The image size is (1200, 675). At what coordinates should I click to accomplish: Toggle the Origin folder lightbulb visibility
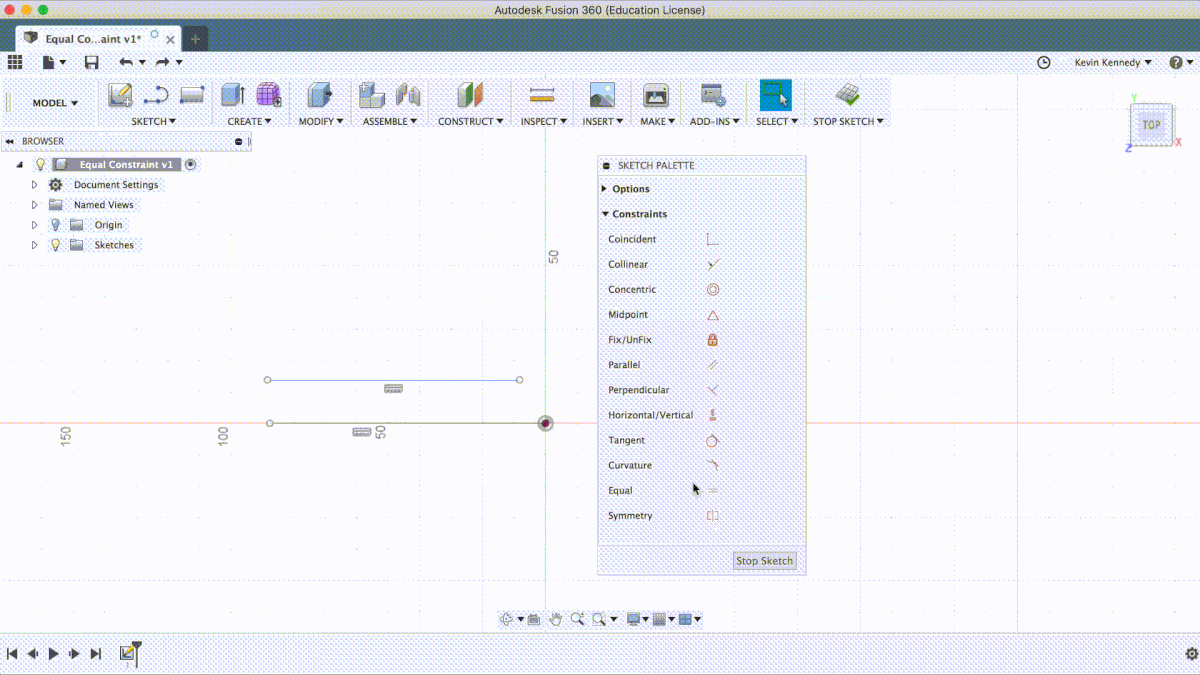[55, 225]
